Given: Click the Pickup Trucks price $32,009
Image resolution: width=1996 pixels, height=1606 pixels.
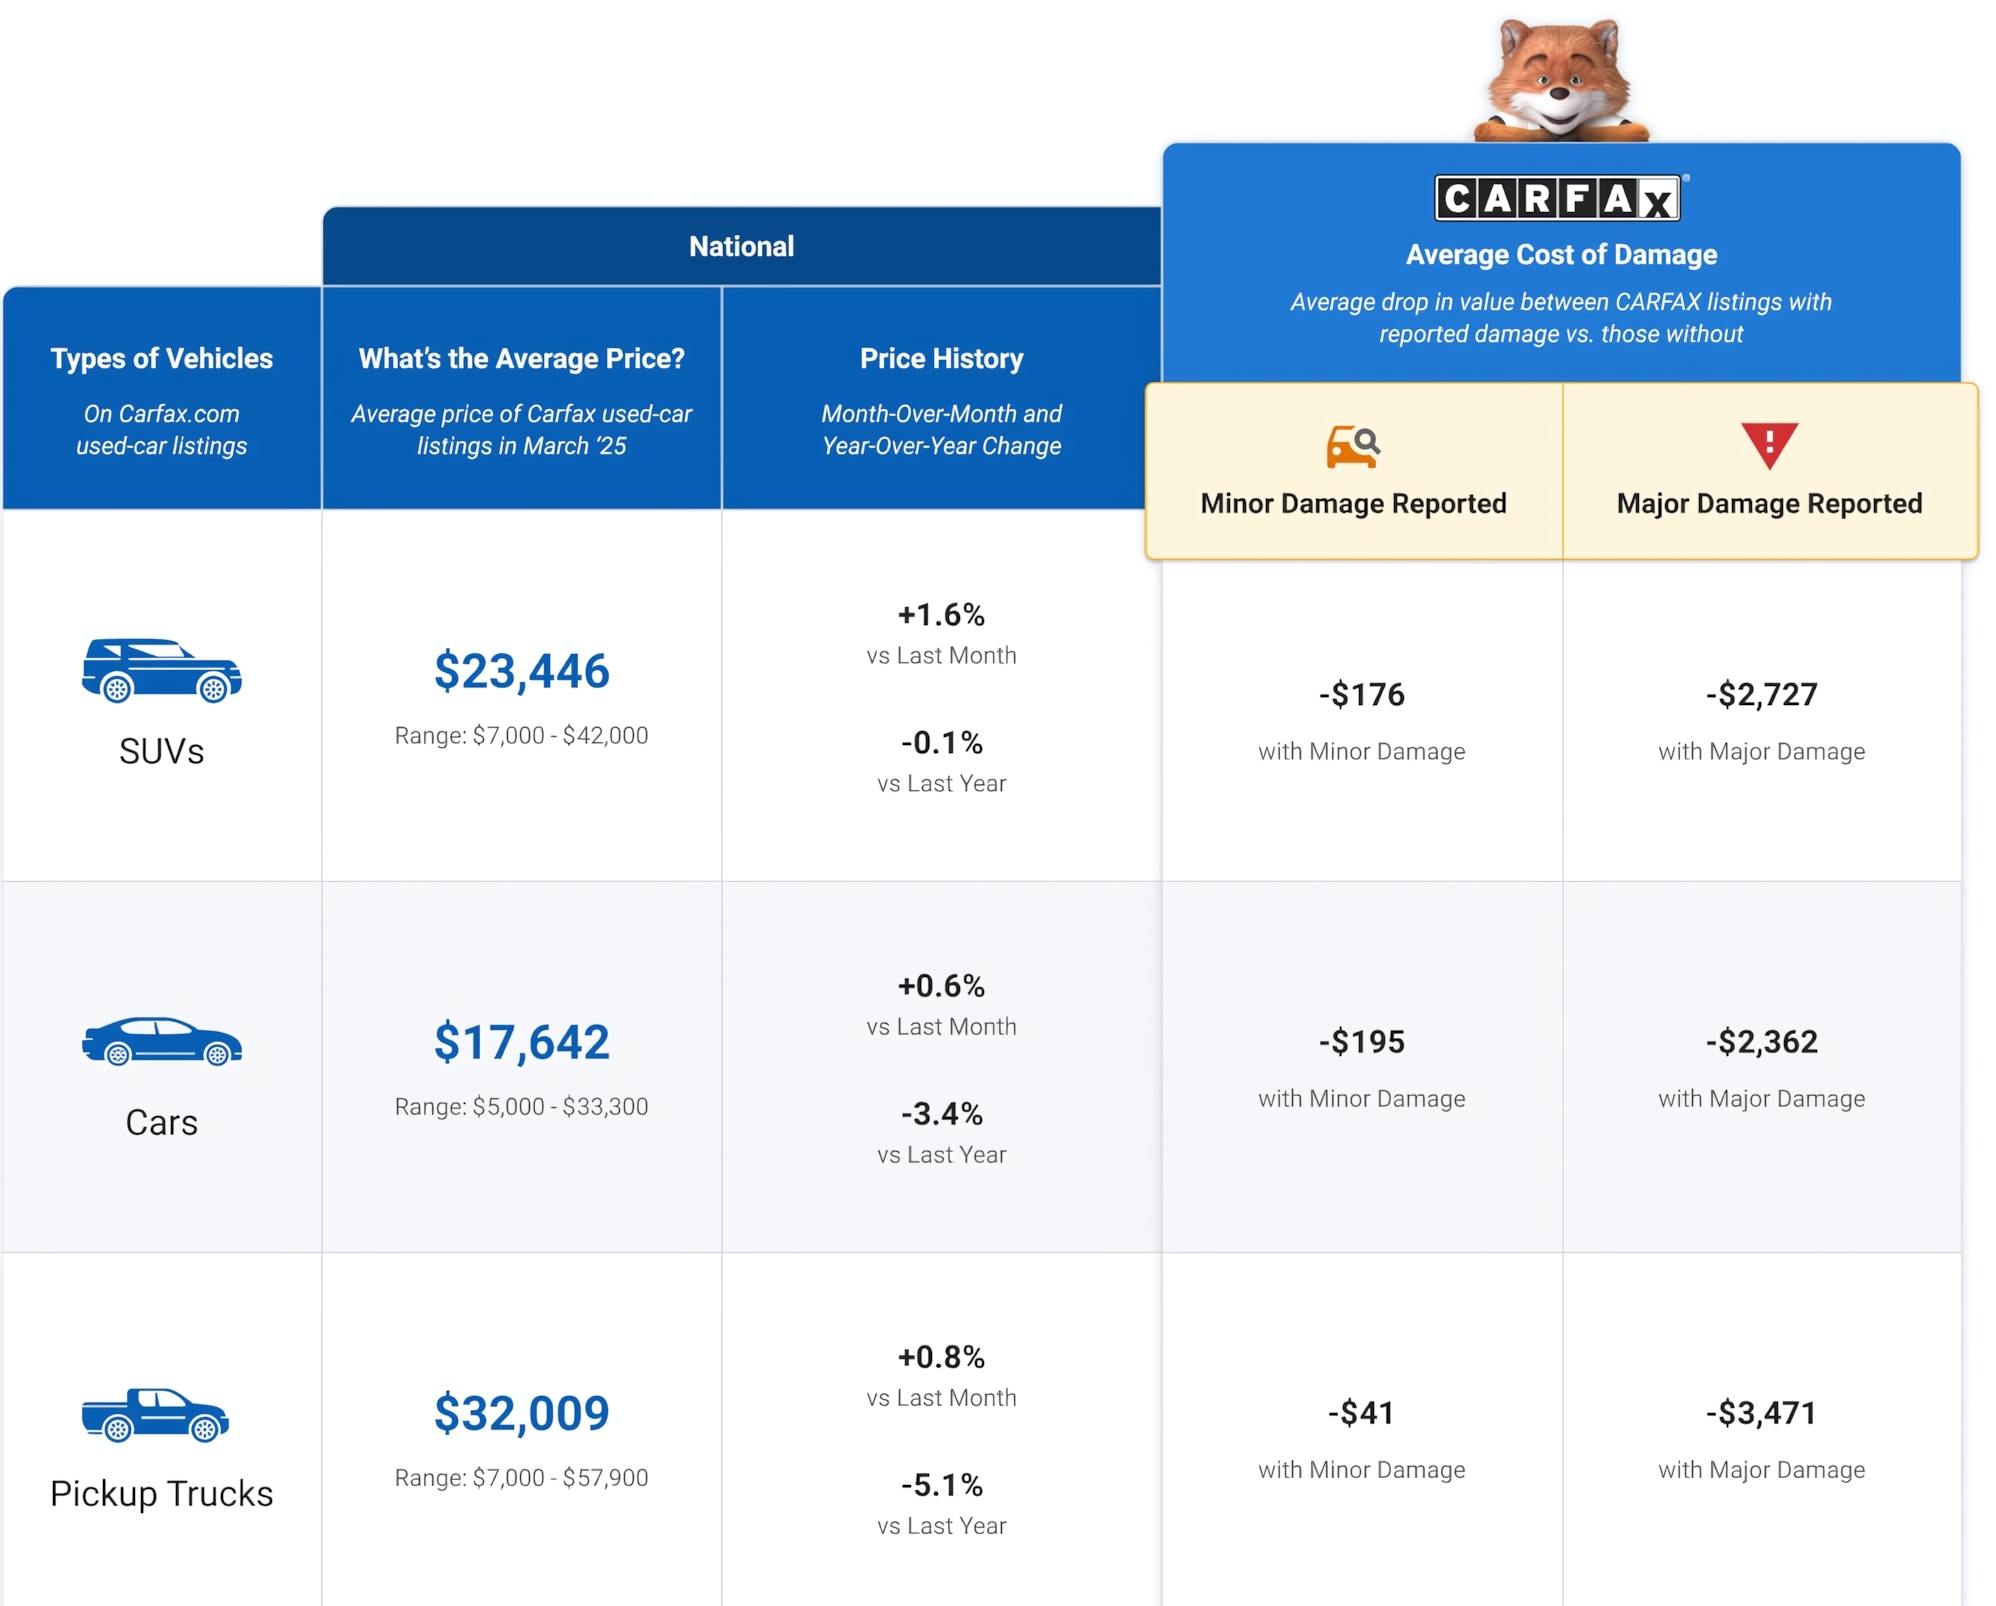Looking at the screenshot, I should point(521,1413).
